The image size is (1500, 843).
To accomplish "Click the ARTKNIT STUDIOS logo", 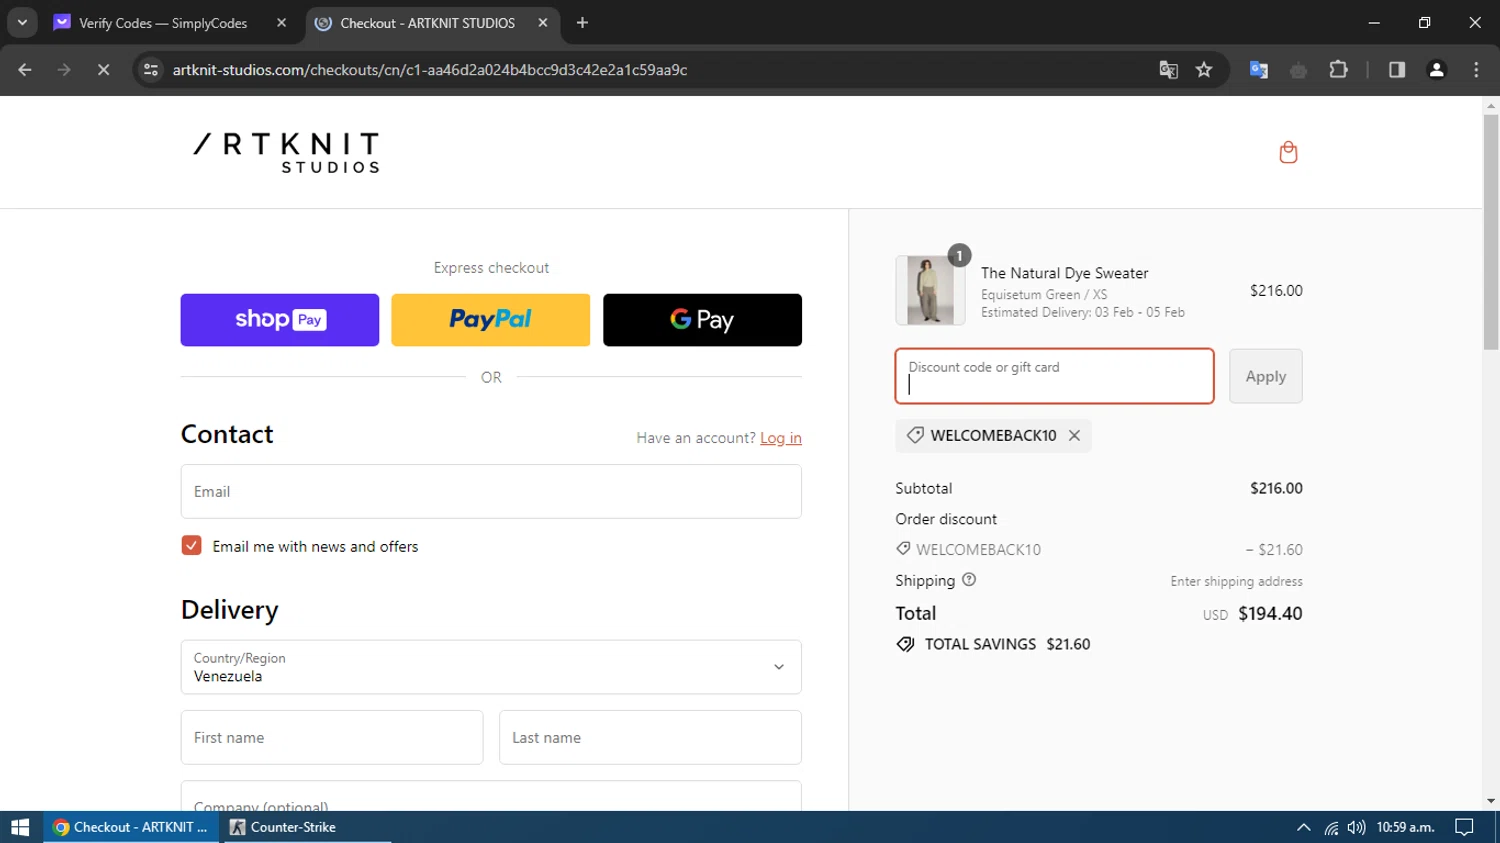I will click(287, 152).
